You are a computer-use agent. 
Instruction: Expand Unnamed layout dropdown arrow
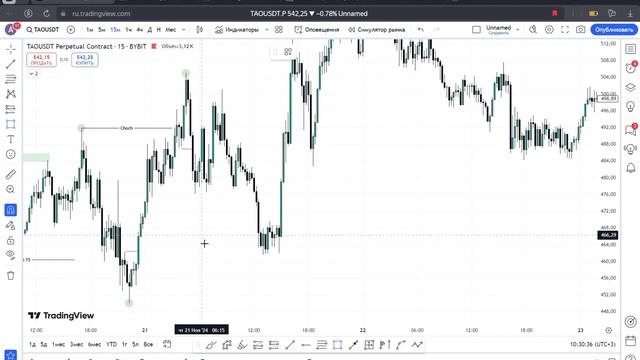coord(518,29)
